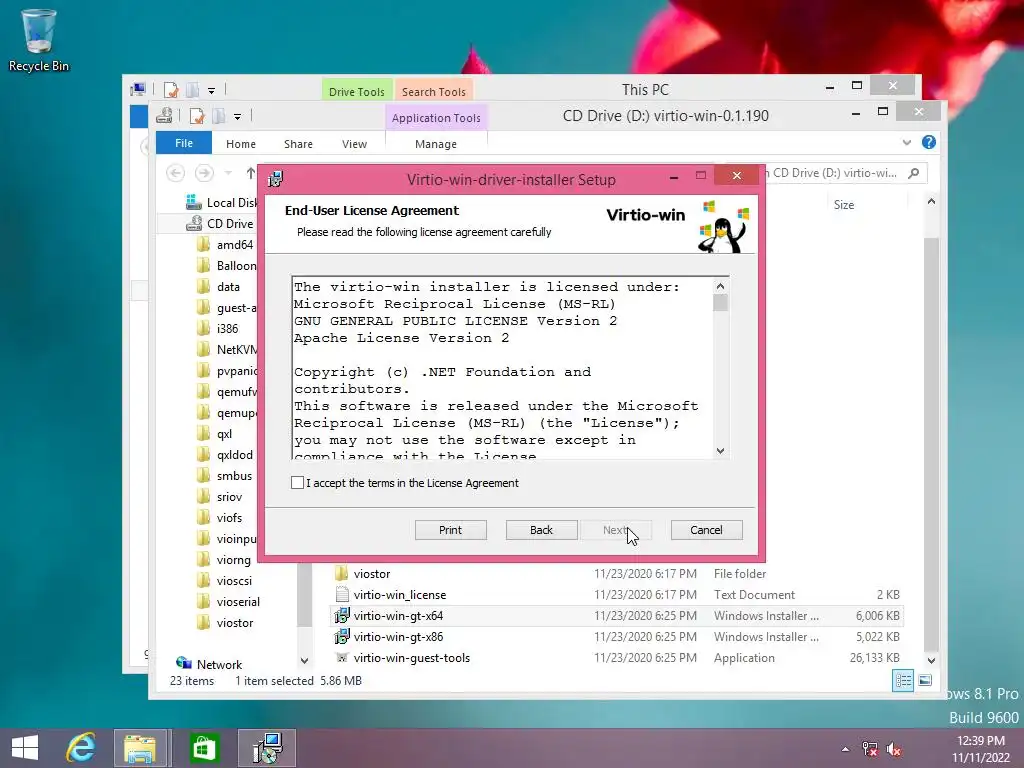Select sriov folder in navigation tree

coord(219,496)
